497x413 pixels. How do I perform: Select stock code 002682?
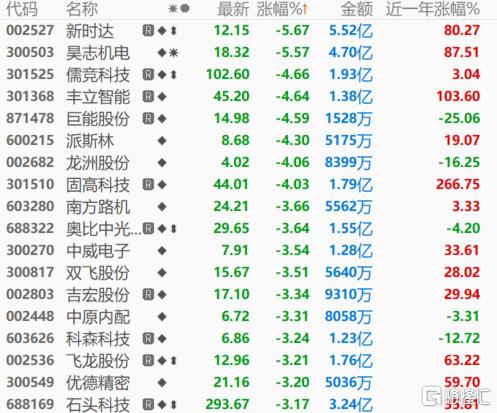(x=30, y=163)
